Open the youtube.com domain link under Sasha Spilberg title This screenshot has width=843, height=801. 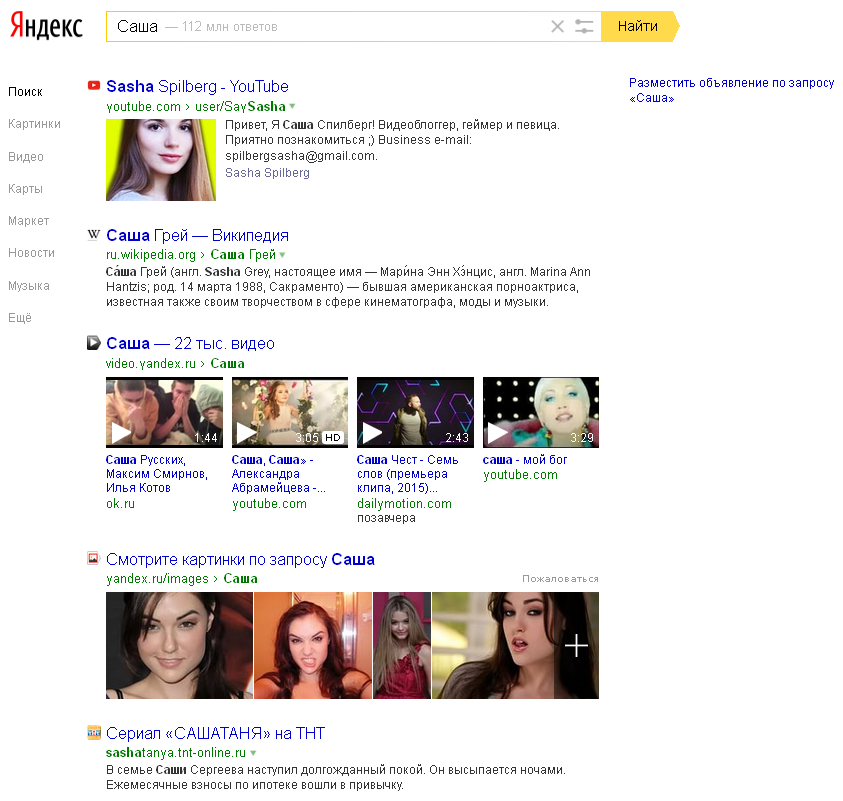coord(144,107)
